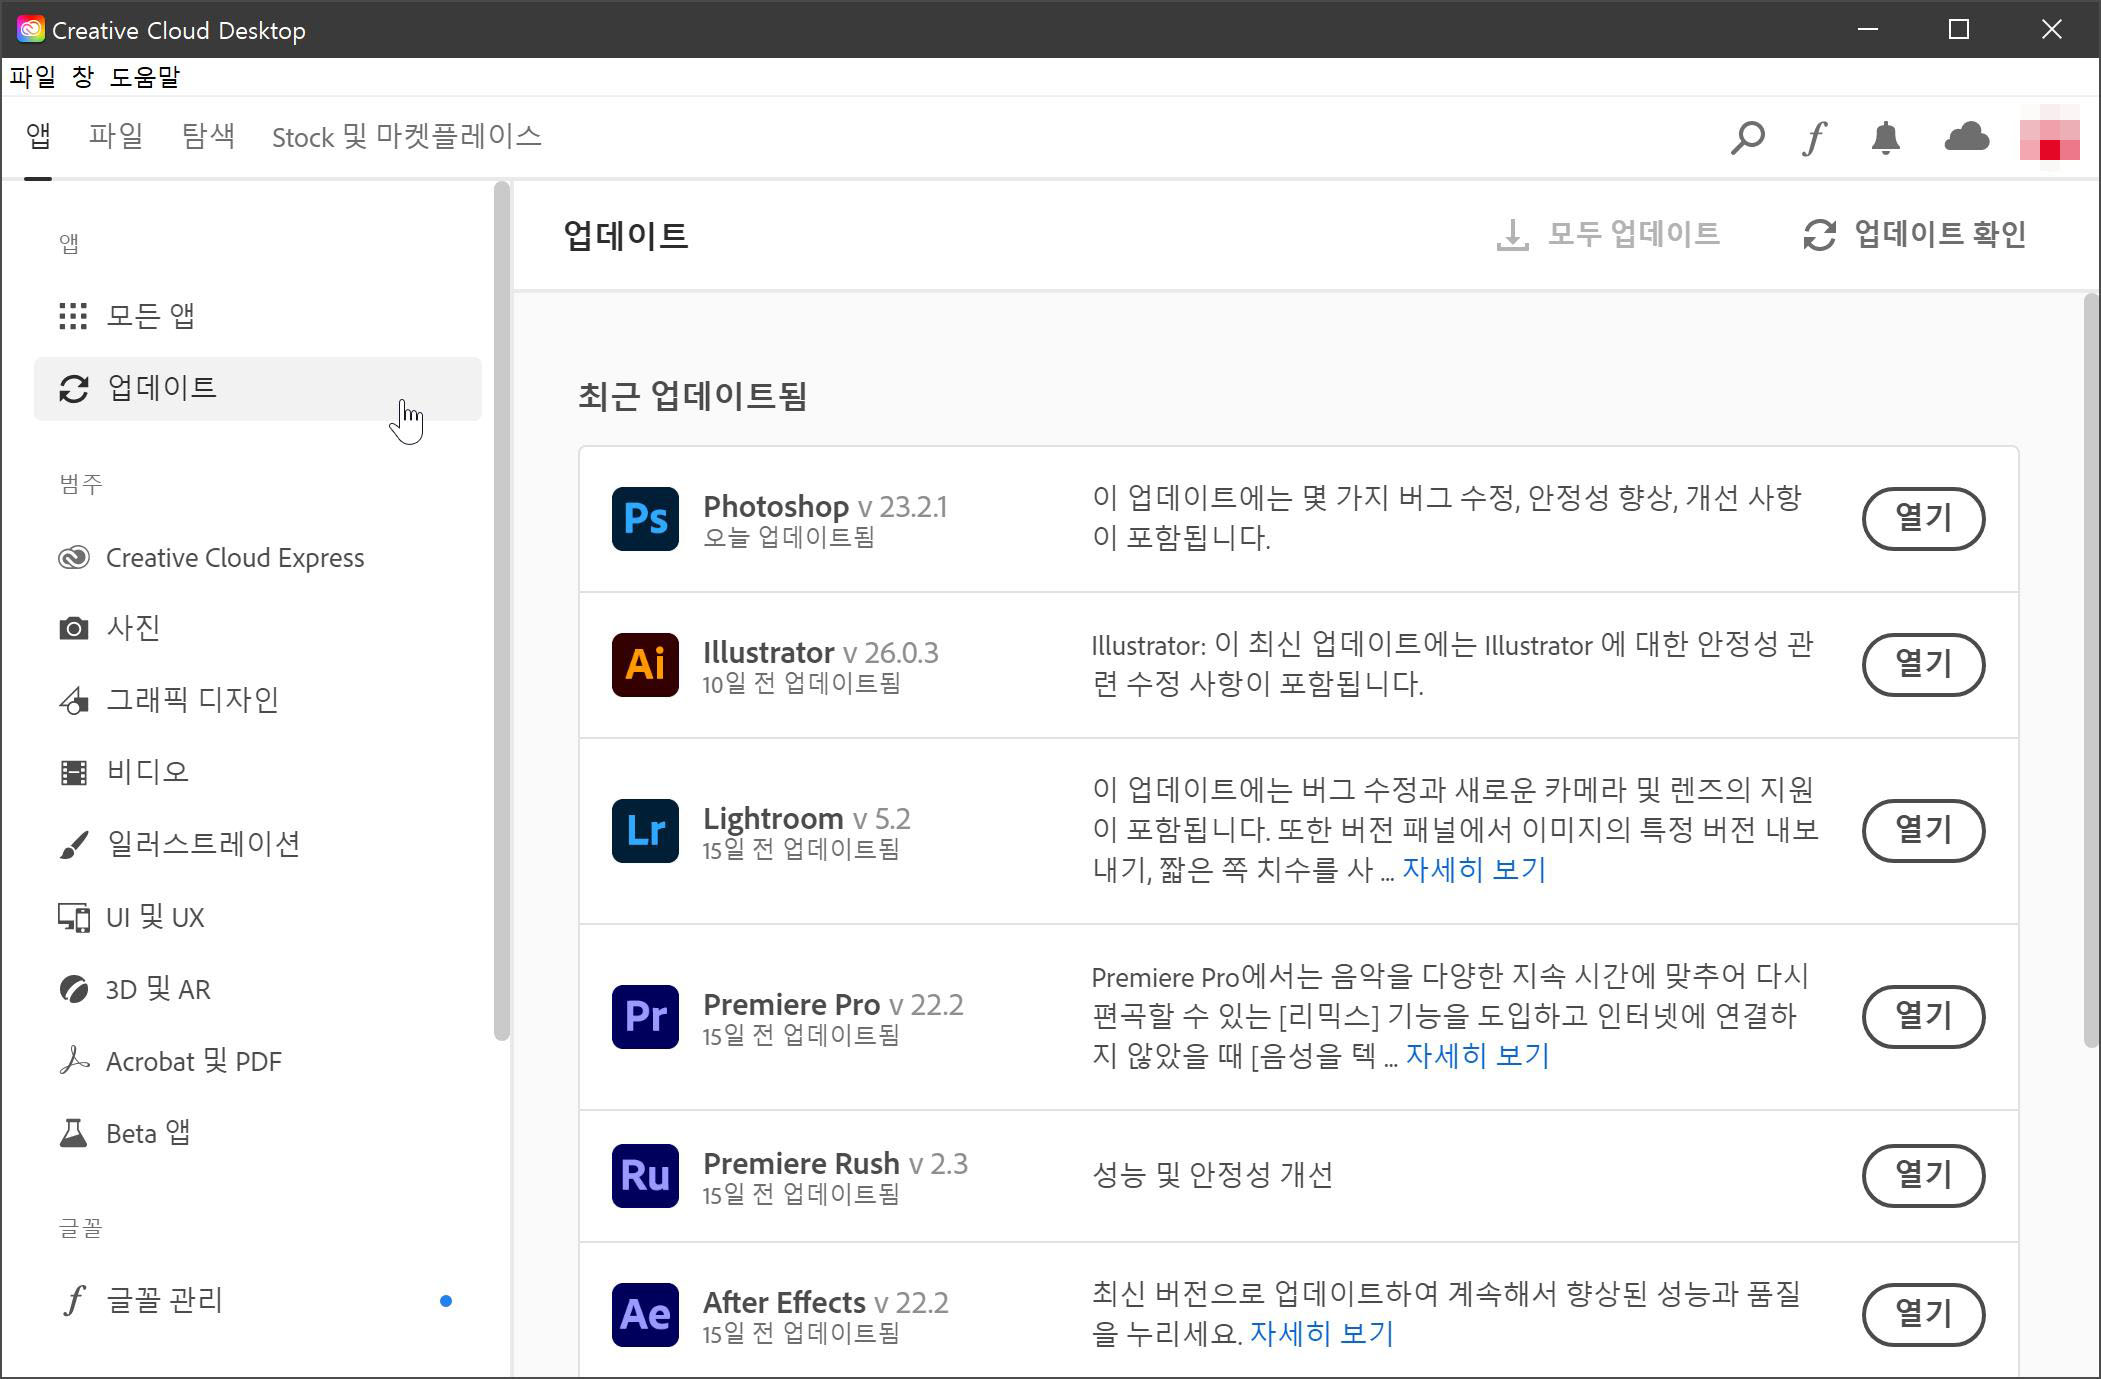
Task: Click 업데이트 확인 button
Action: pyautogui.click(x=1915, y=235)
